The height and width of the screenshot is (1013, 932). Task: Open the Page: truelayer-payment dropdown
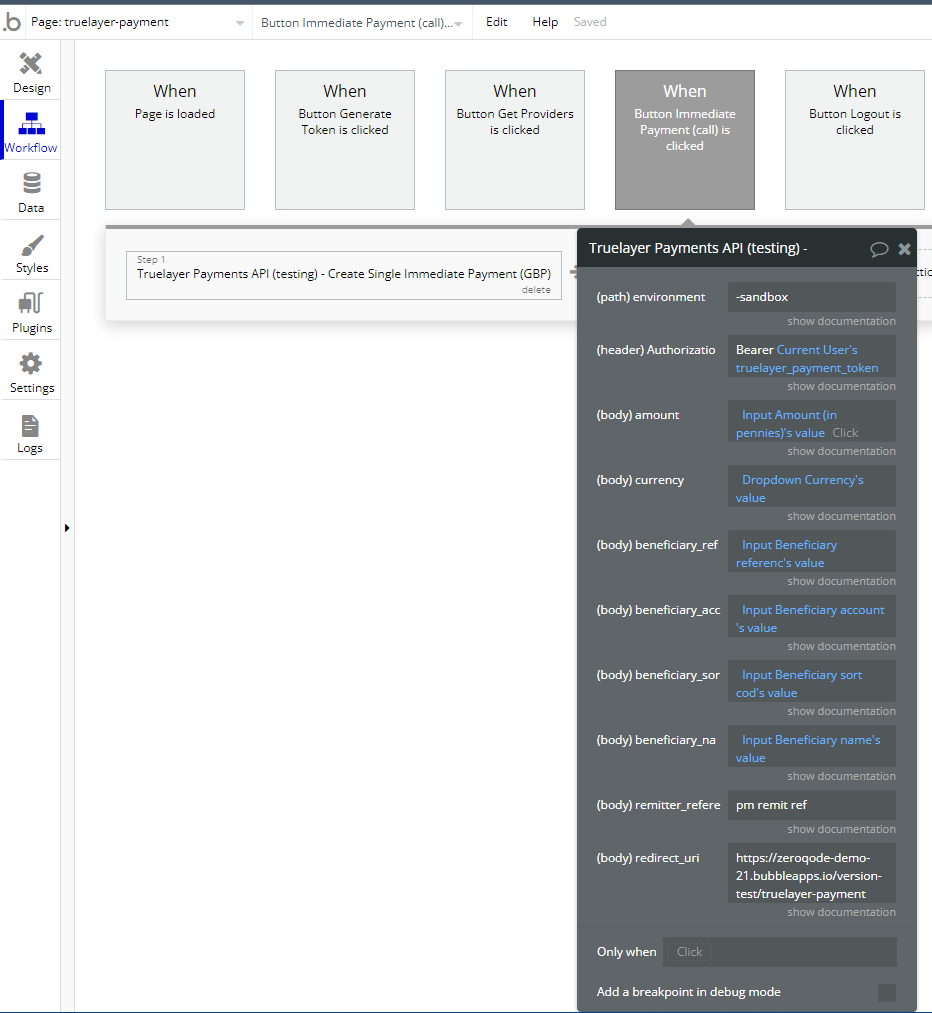(138, 23)
